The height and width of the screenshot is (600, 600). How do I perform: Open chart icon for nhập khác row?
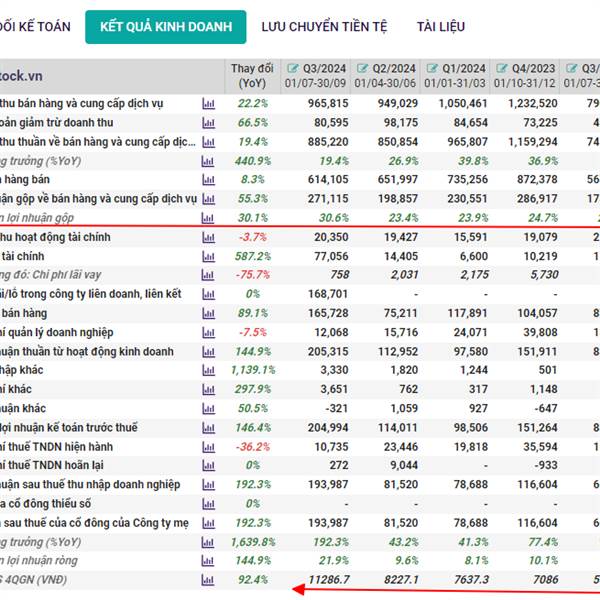208,370
